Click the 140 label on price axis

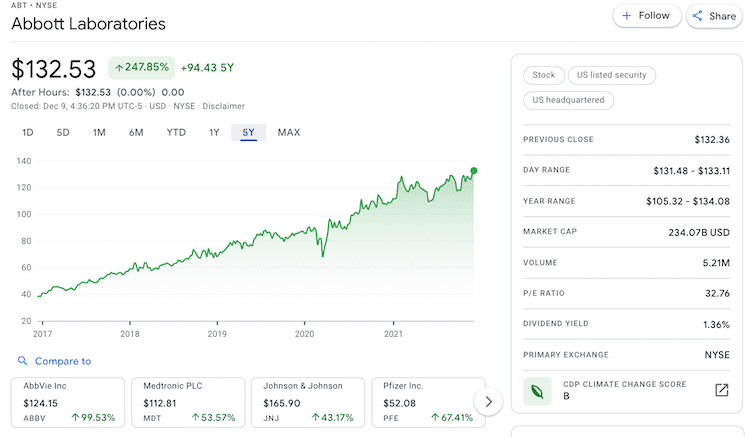[24, 161]
